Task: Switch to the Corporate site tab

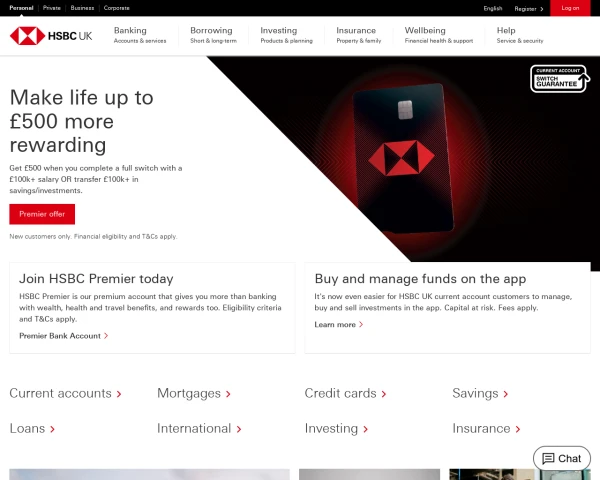Action: pos(117,8)
